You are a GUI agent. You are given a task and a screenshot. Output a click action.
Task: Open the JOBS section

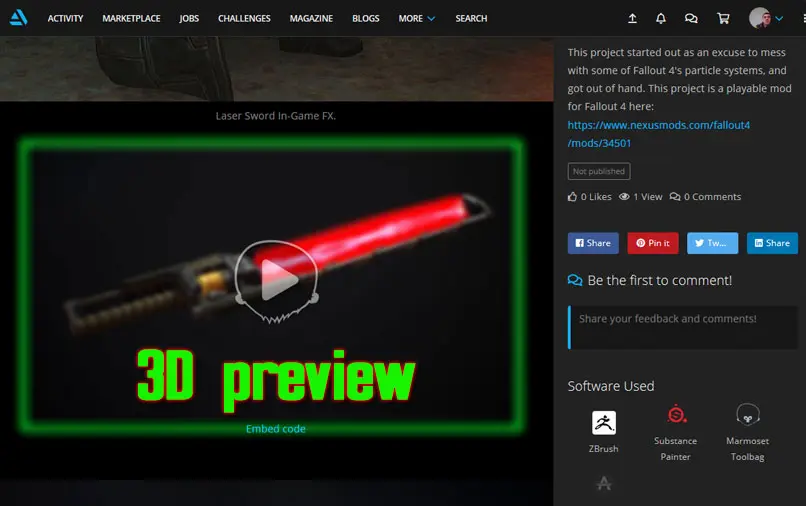(x=189, y=19)
